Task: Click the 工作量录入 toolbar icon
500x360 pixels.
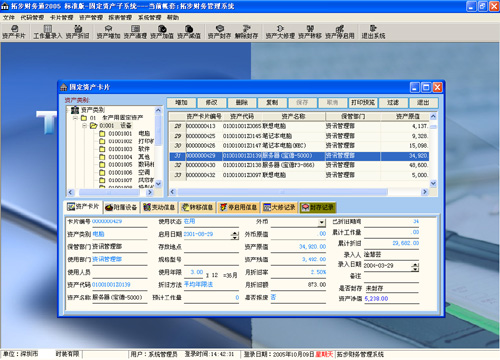Action: pos(48,32)
